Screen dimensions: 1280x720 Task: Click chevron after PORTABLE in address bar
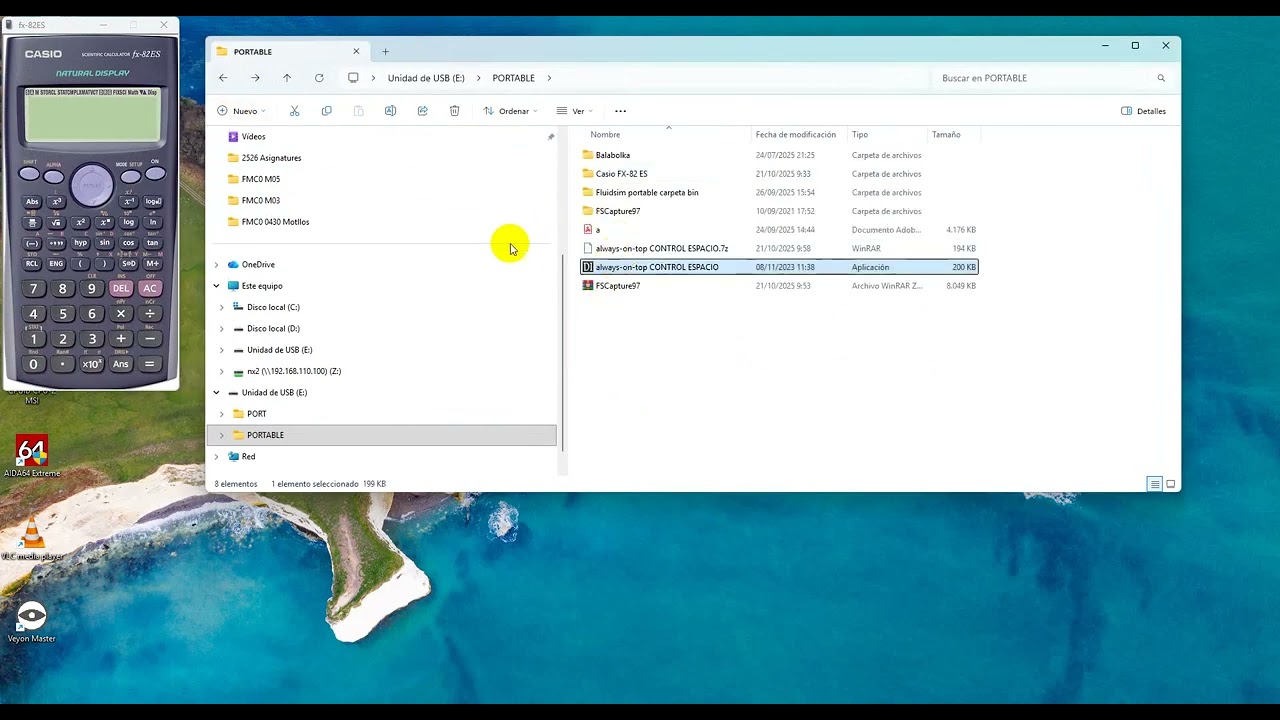[x=549, y=78]
